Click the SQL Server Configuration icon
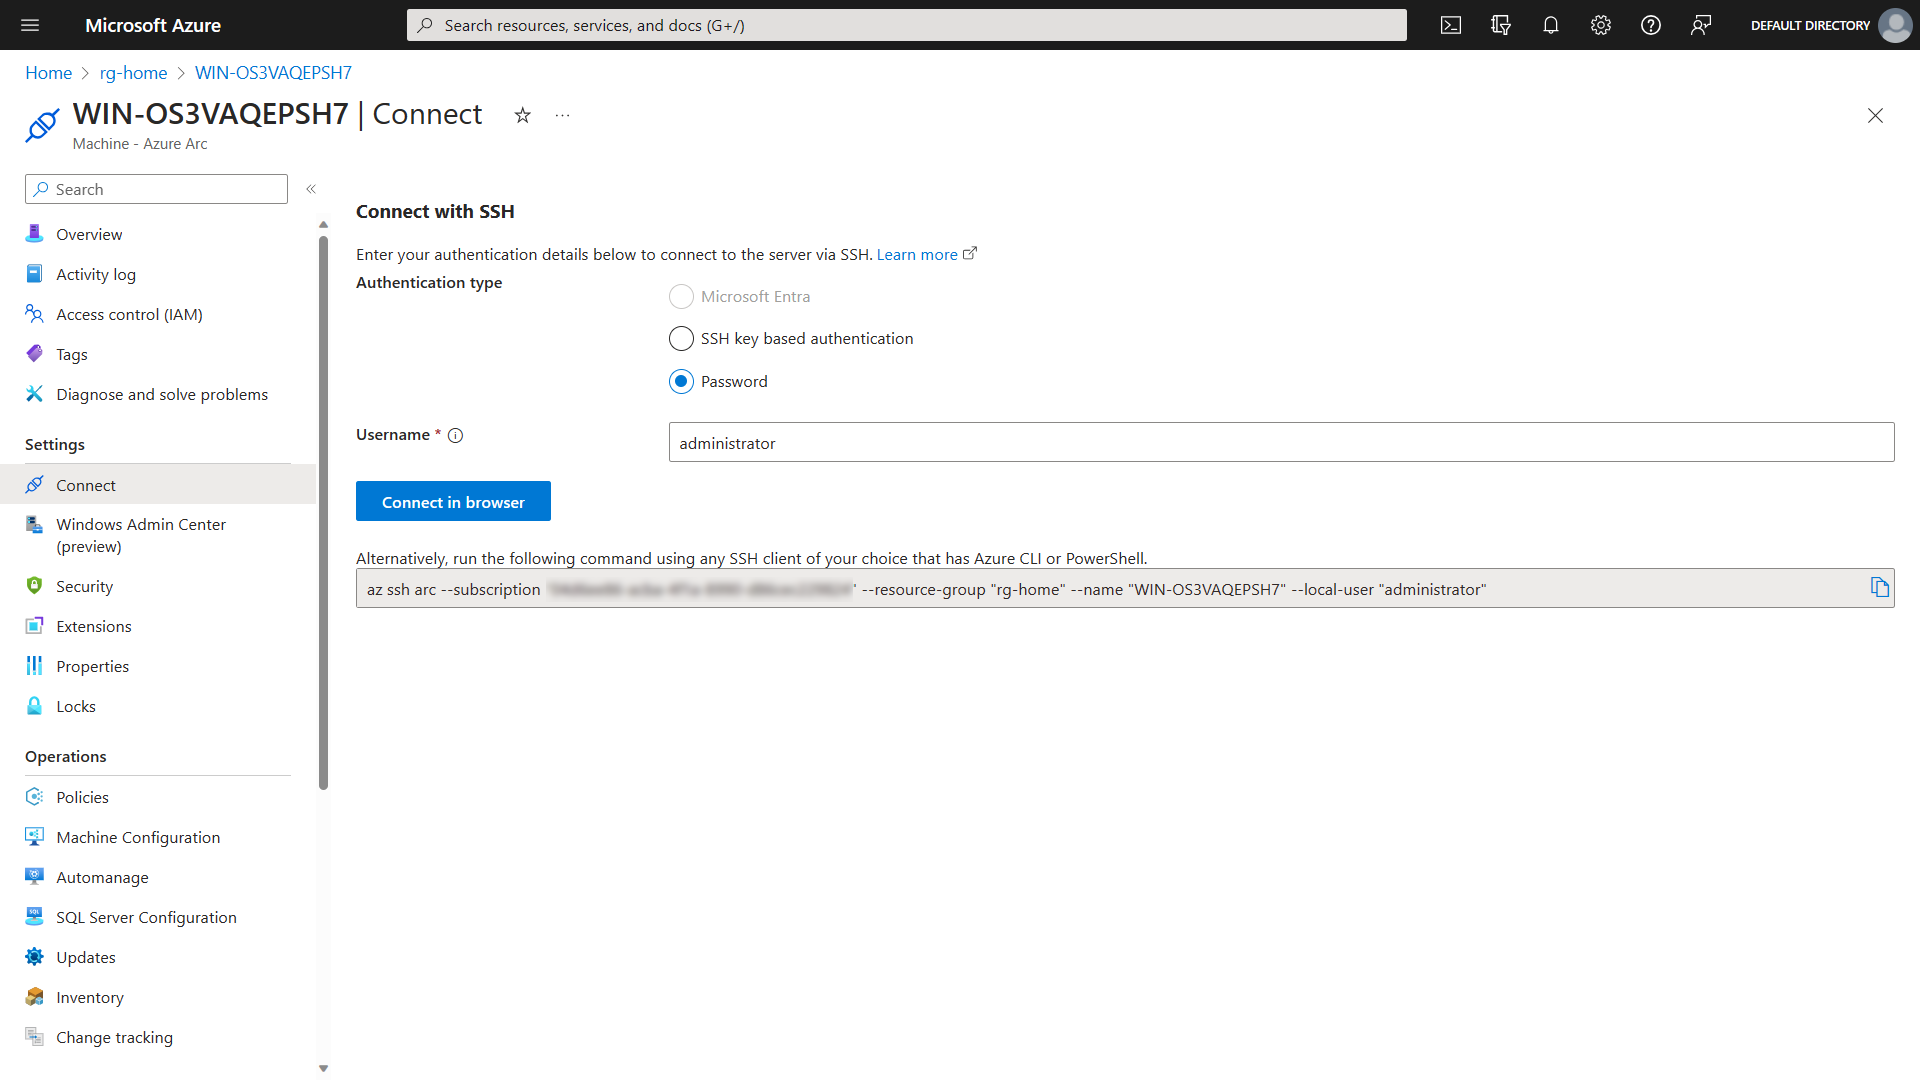 [35, 916]
